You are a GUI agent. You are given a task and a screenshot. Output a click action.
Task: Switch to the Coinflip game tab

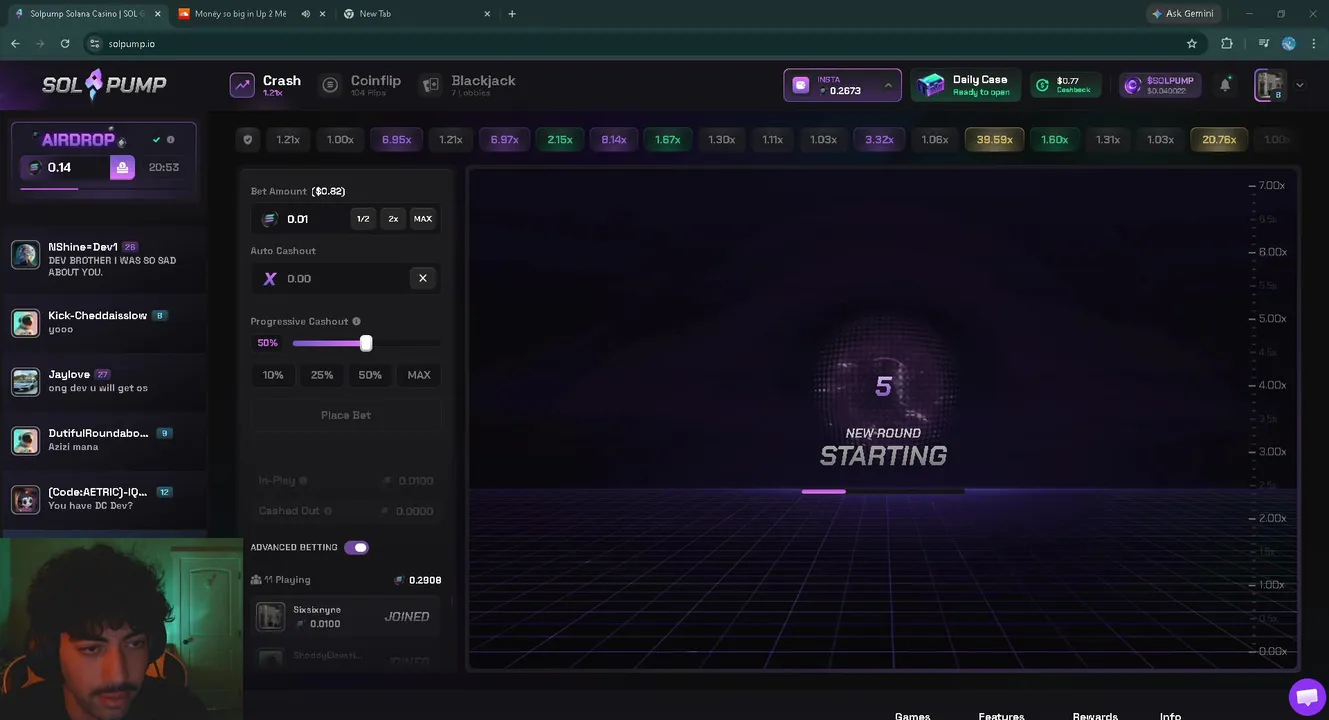[x=361, y=85]
